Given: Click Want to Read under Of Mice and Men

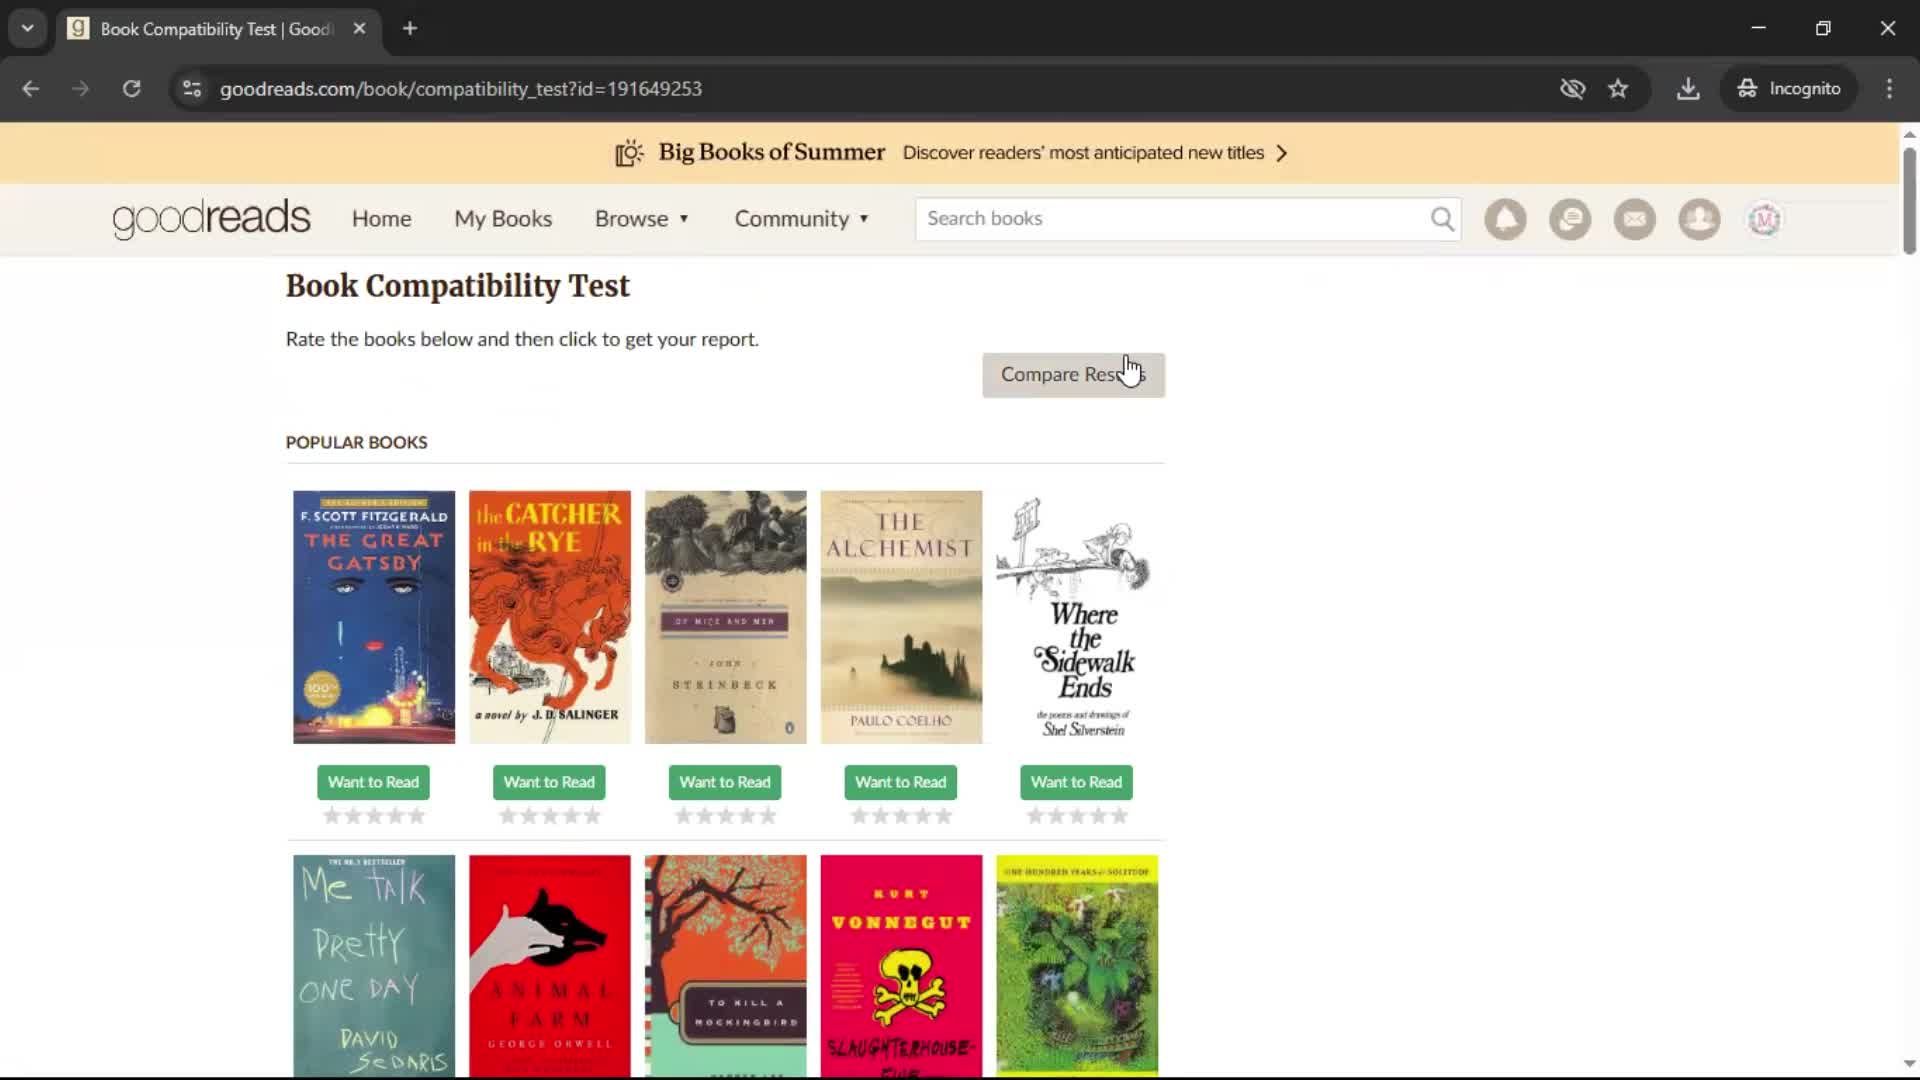Looking at the screenshot, I should 725,782.
